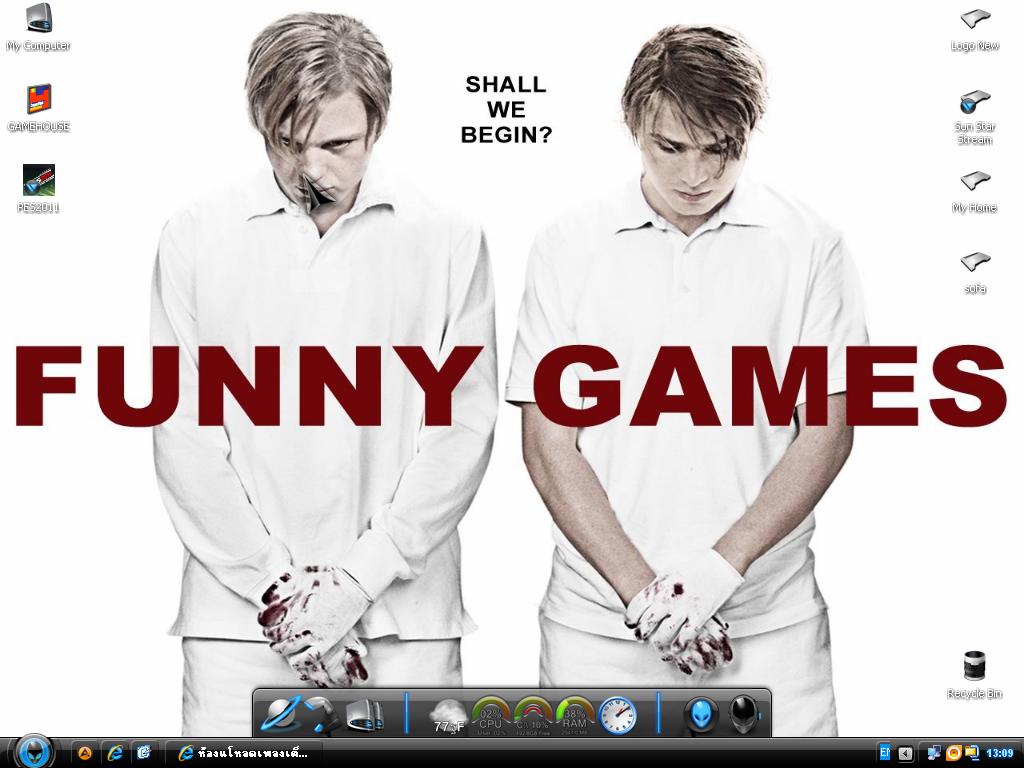1024x768 pixels.
Task: Click the planet globe icon in dock
Action: click(x=281, y=713)
